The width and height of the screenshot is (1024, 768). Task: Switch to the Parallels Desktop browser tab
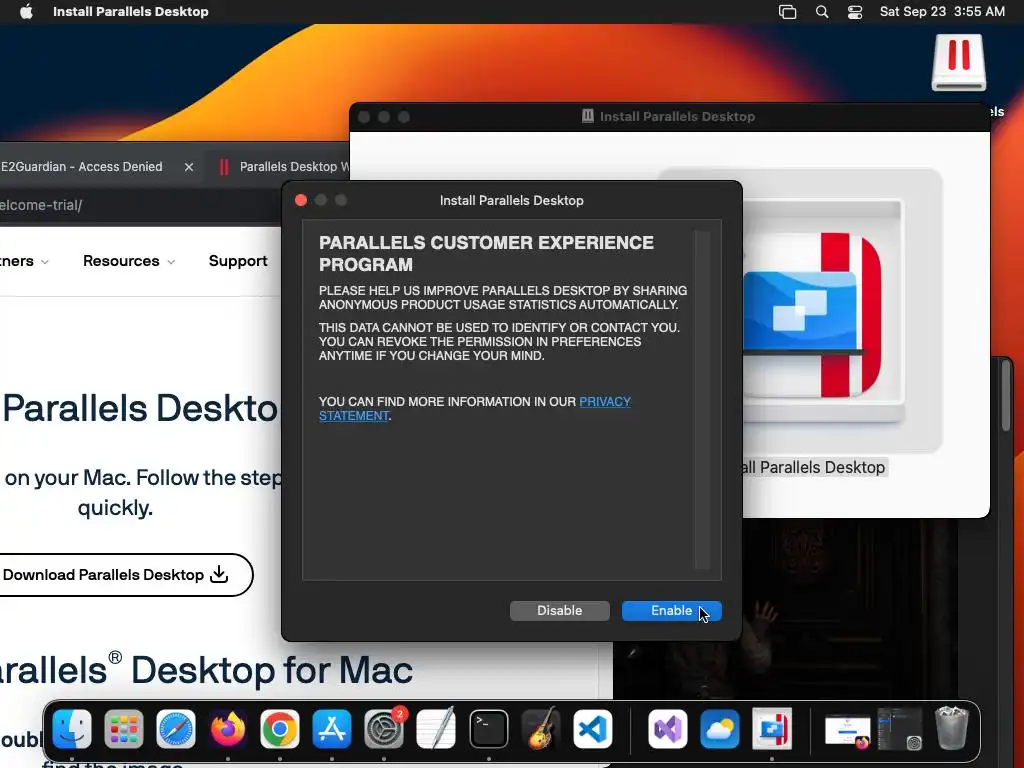[x=284, y=167]
